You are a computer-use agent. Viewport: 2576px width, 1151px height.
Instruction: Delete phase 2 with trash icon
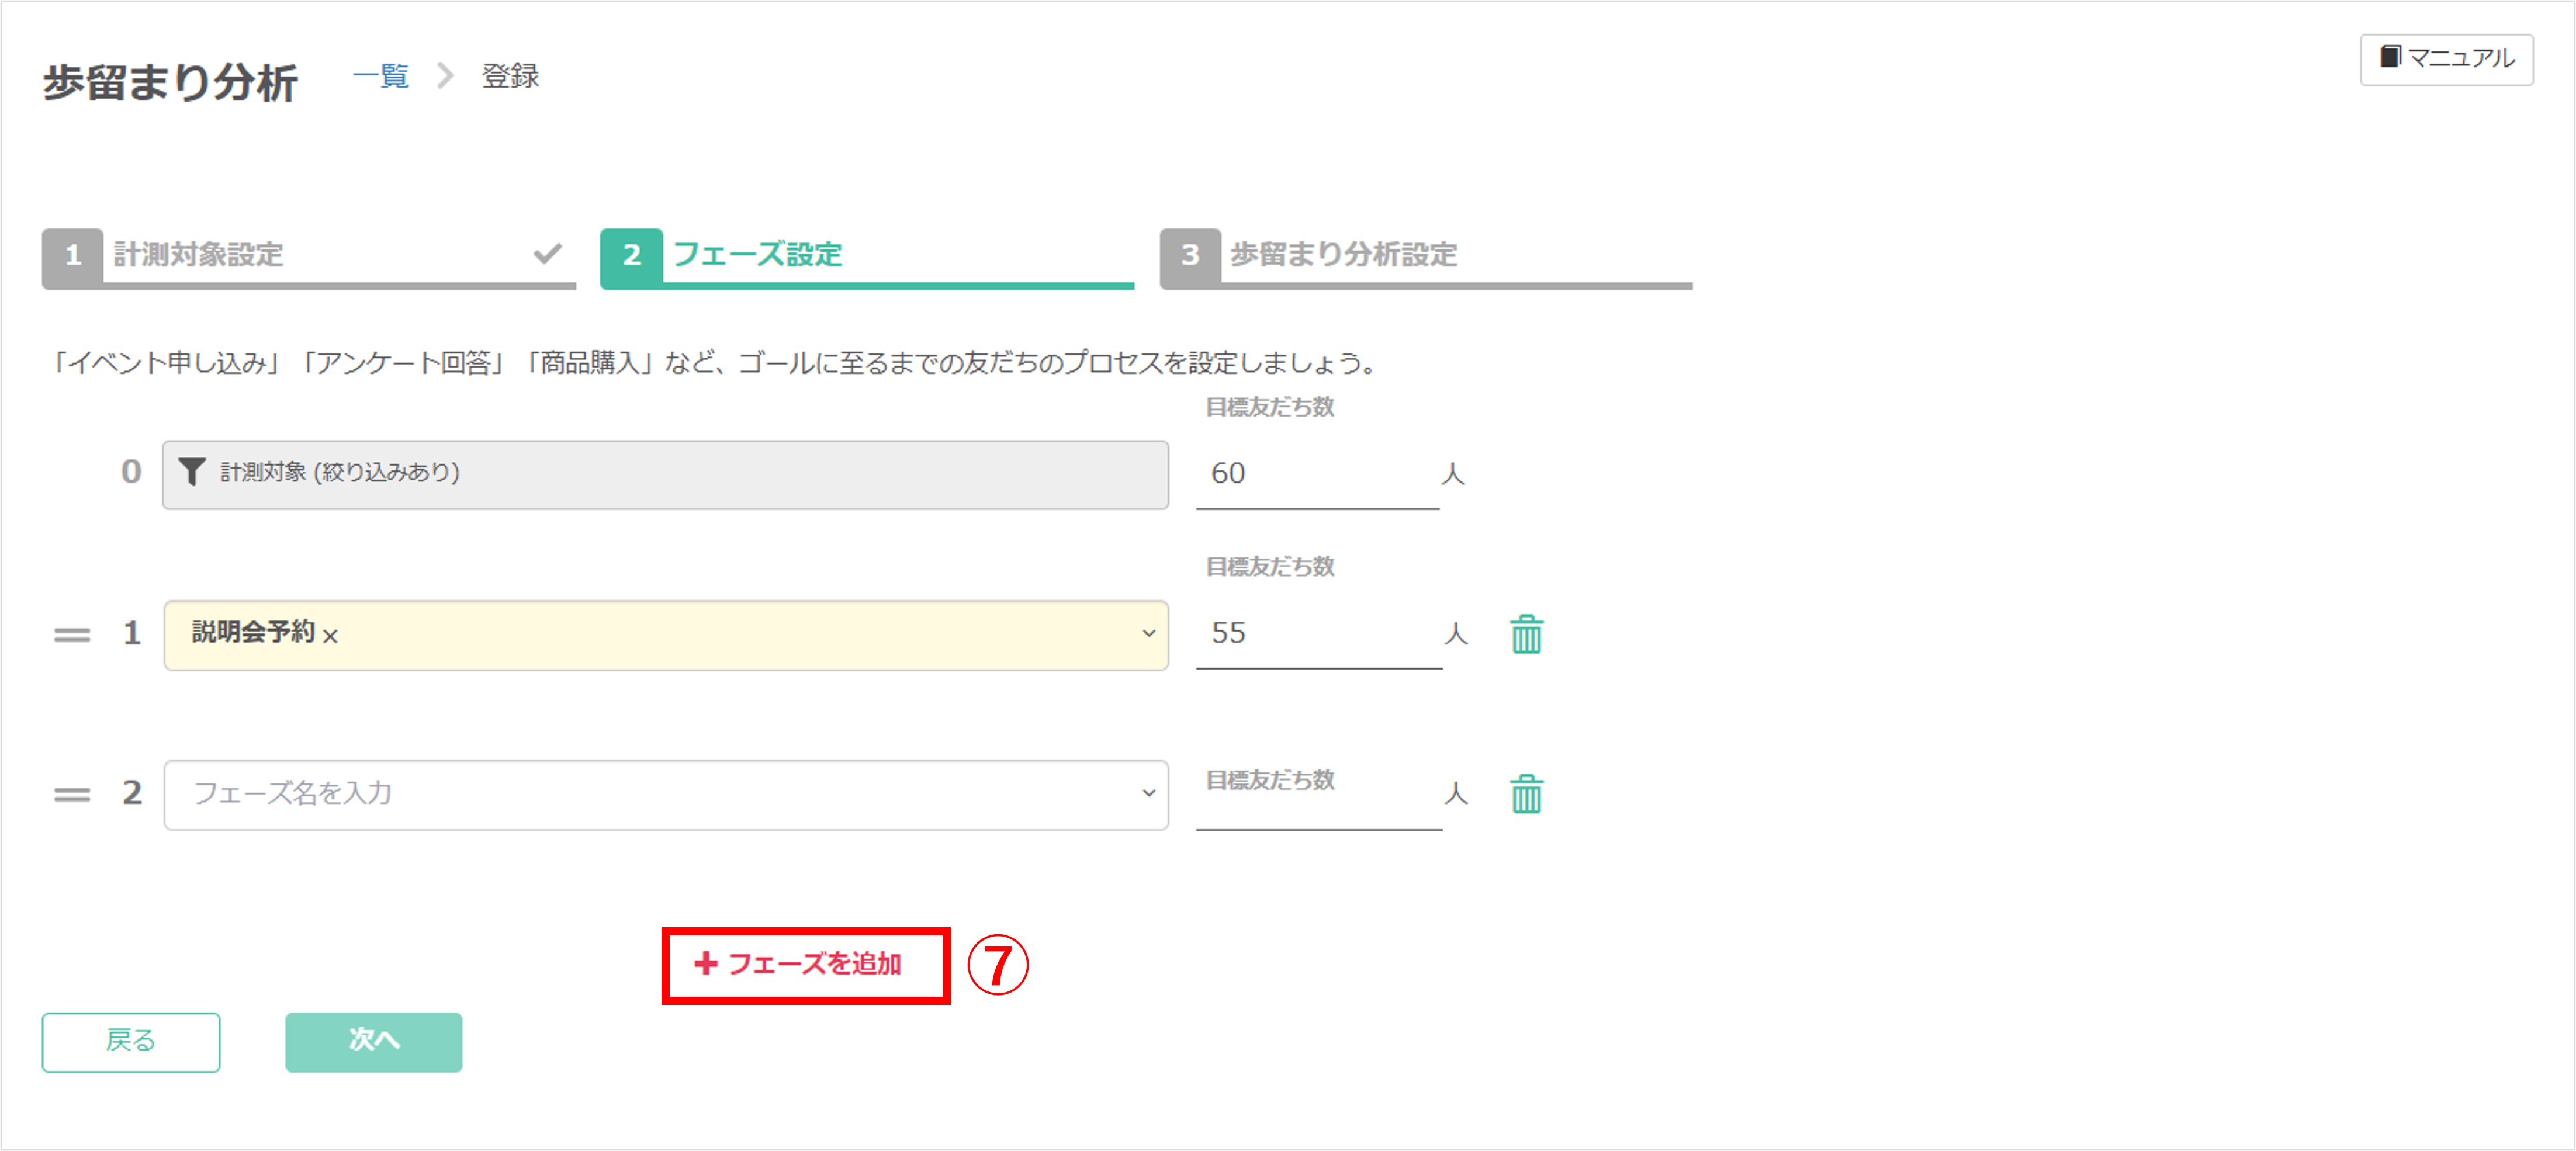[x=1526, y=794]
